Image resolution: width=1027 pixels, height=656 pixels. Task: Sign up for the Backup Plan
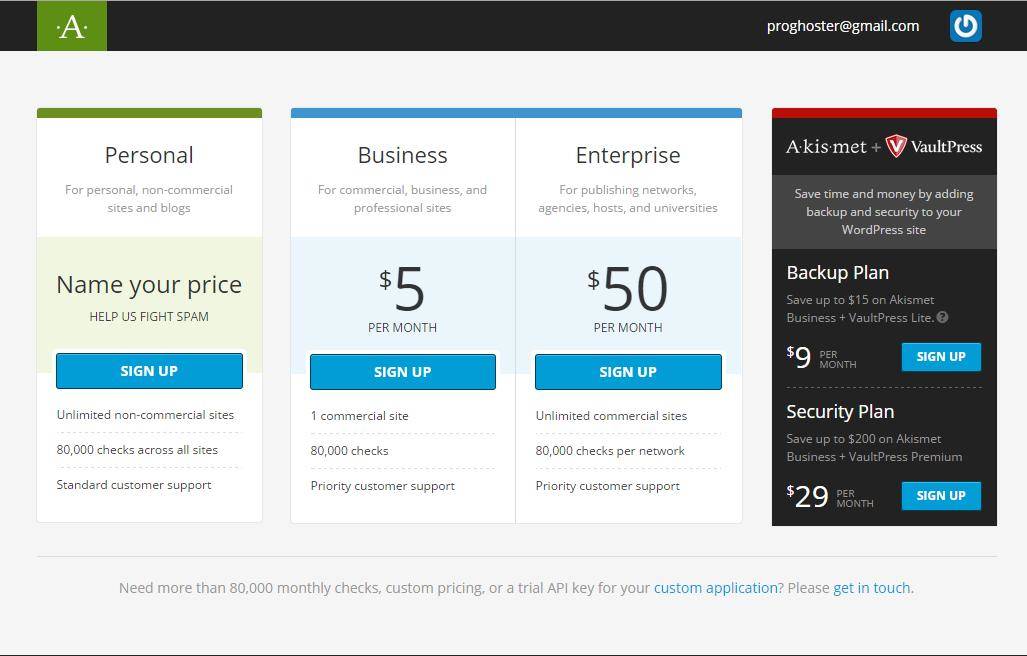click(x=940, y=357)
